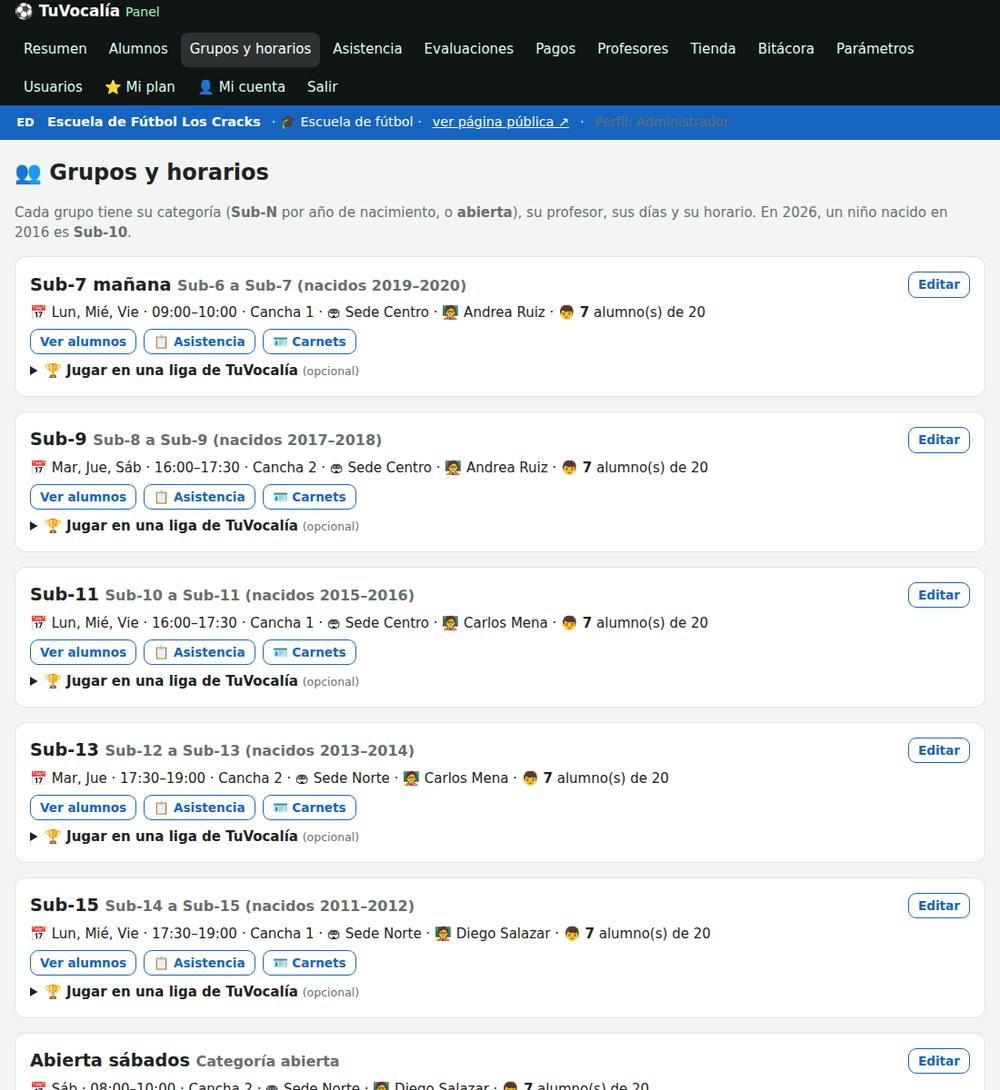Open Carnets for the Sub-15 group

point(309,963)
